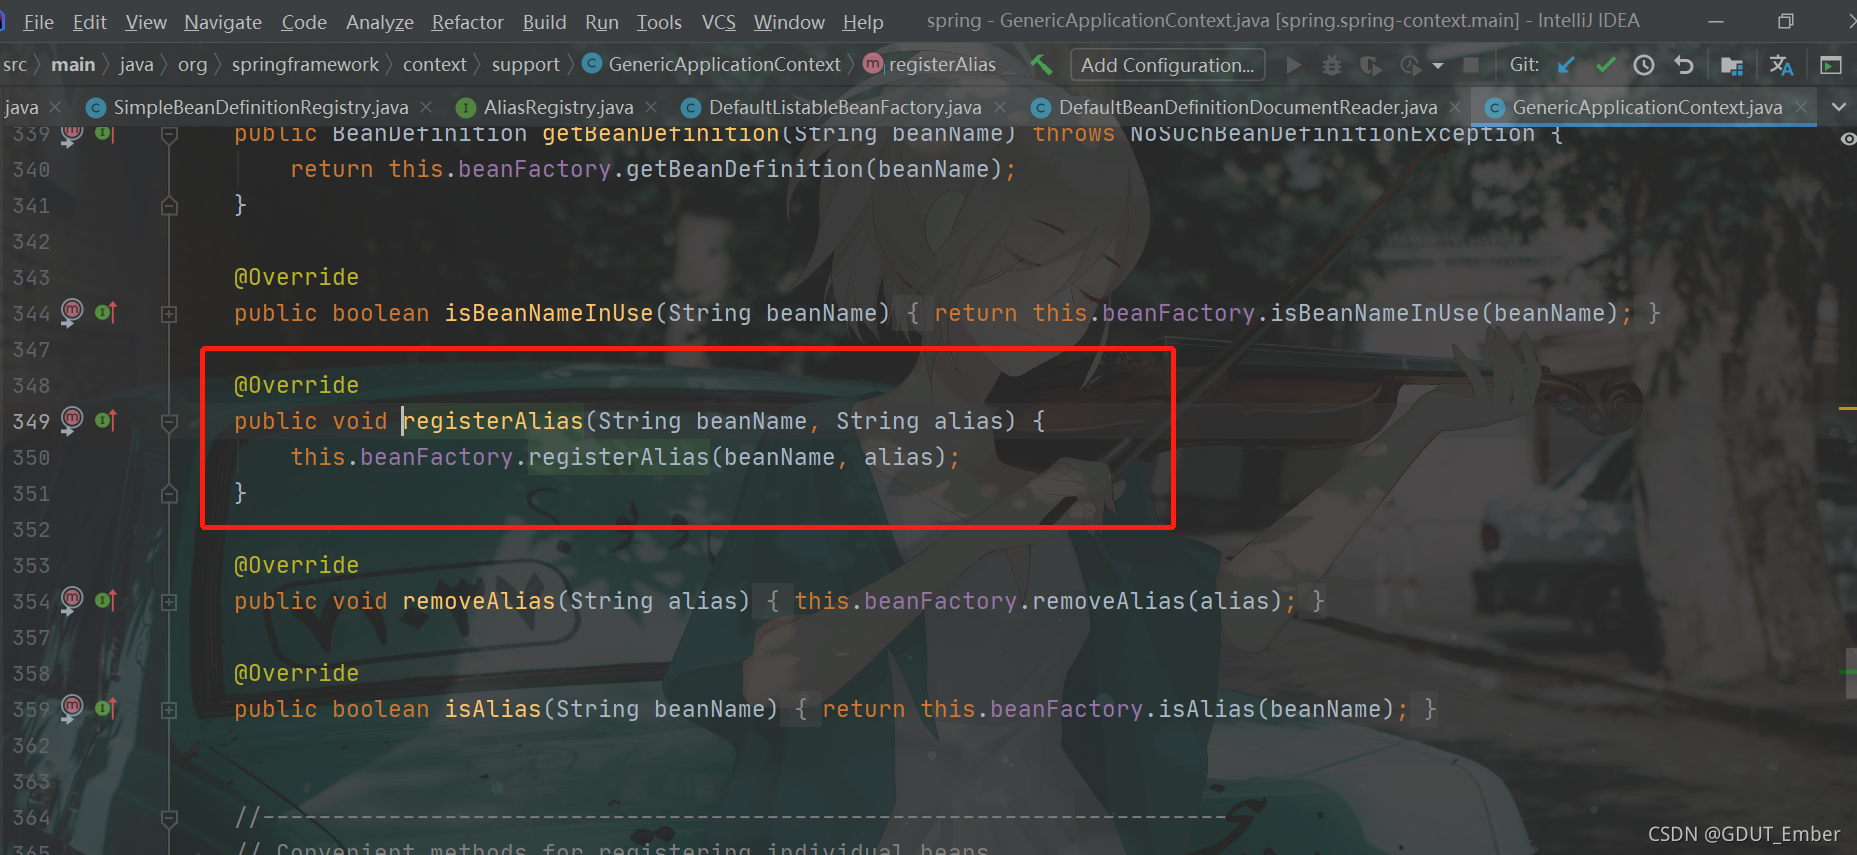Click implements gutter icon on line 354
Image resolution: width=1857 pixels, height=855 pixels.
click(106, 601)
